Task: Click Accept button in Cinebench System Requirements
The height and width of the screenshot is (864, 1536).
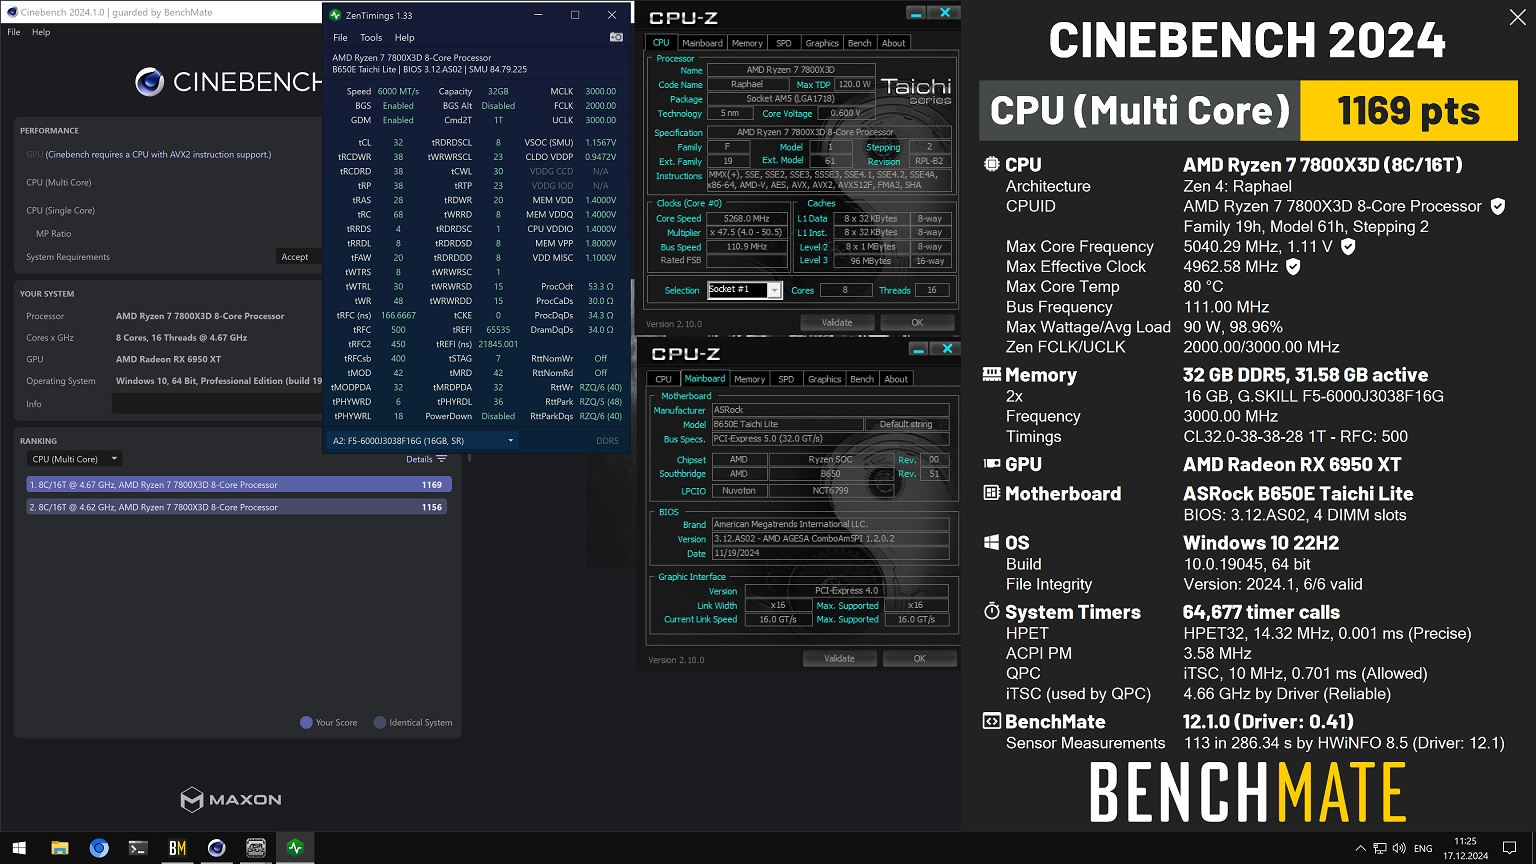Action: [295, 257]
